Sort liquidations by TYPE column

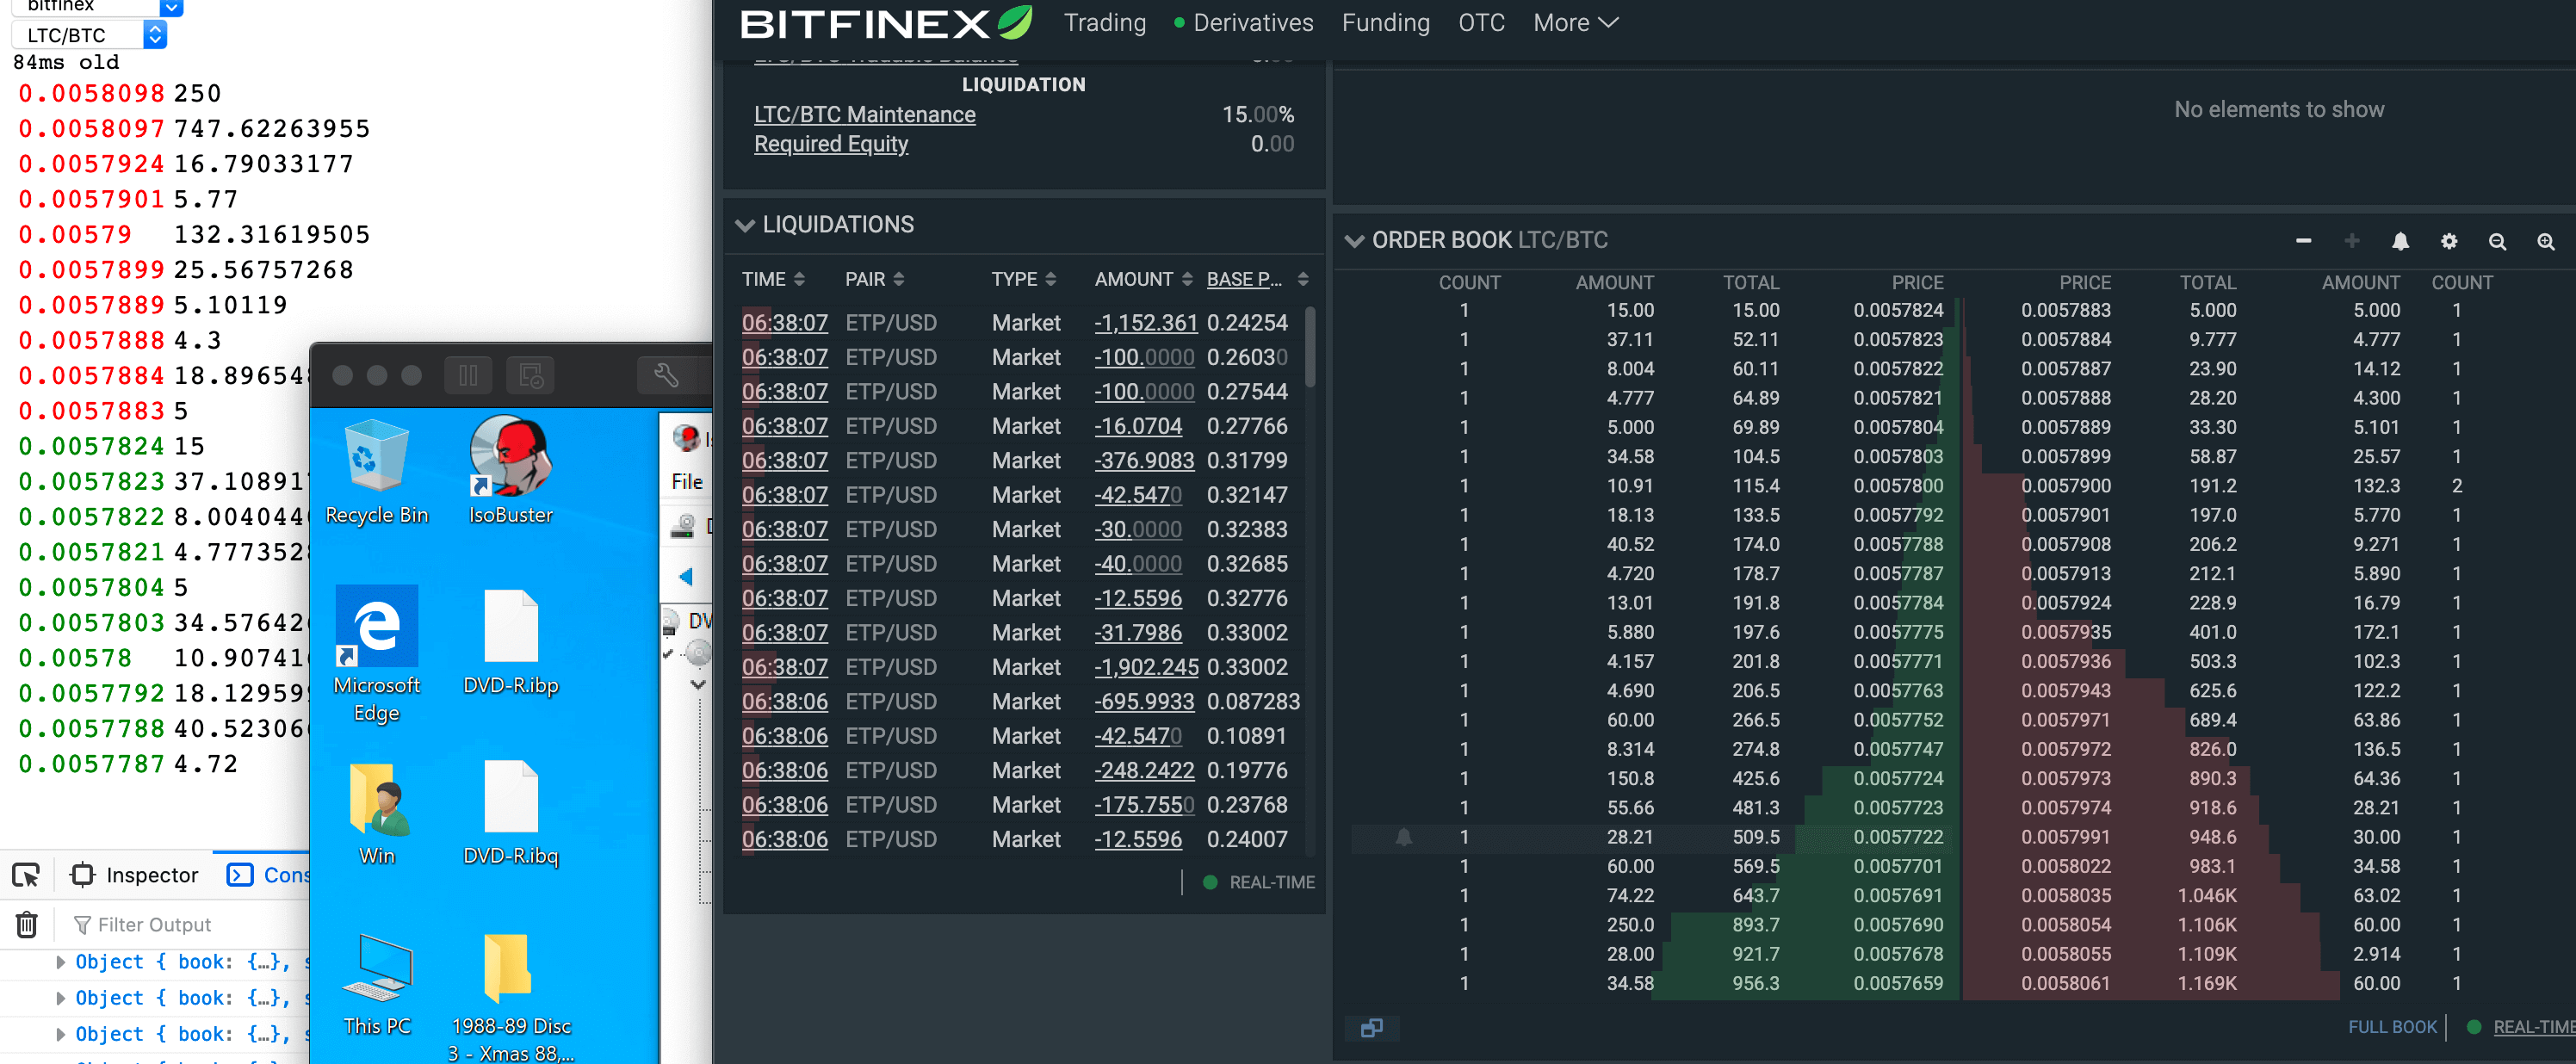tap(1024, 279)
